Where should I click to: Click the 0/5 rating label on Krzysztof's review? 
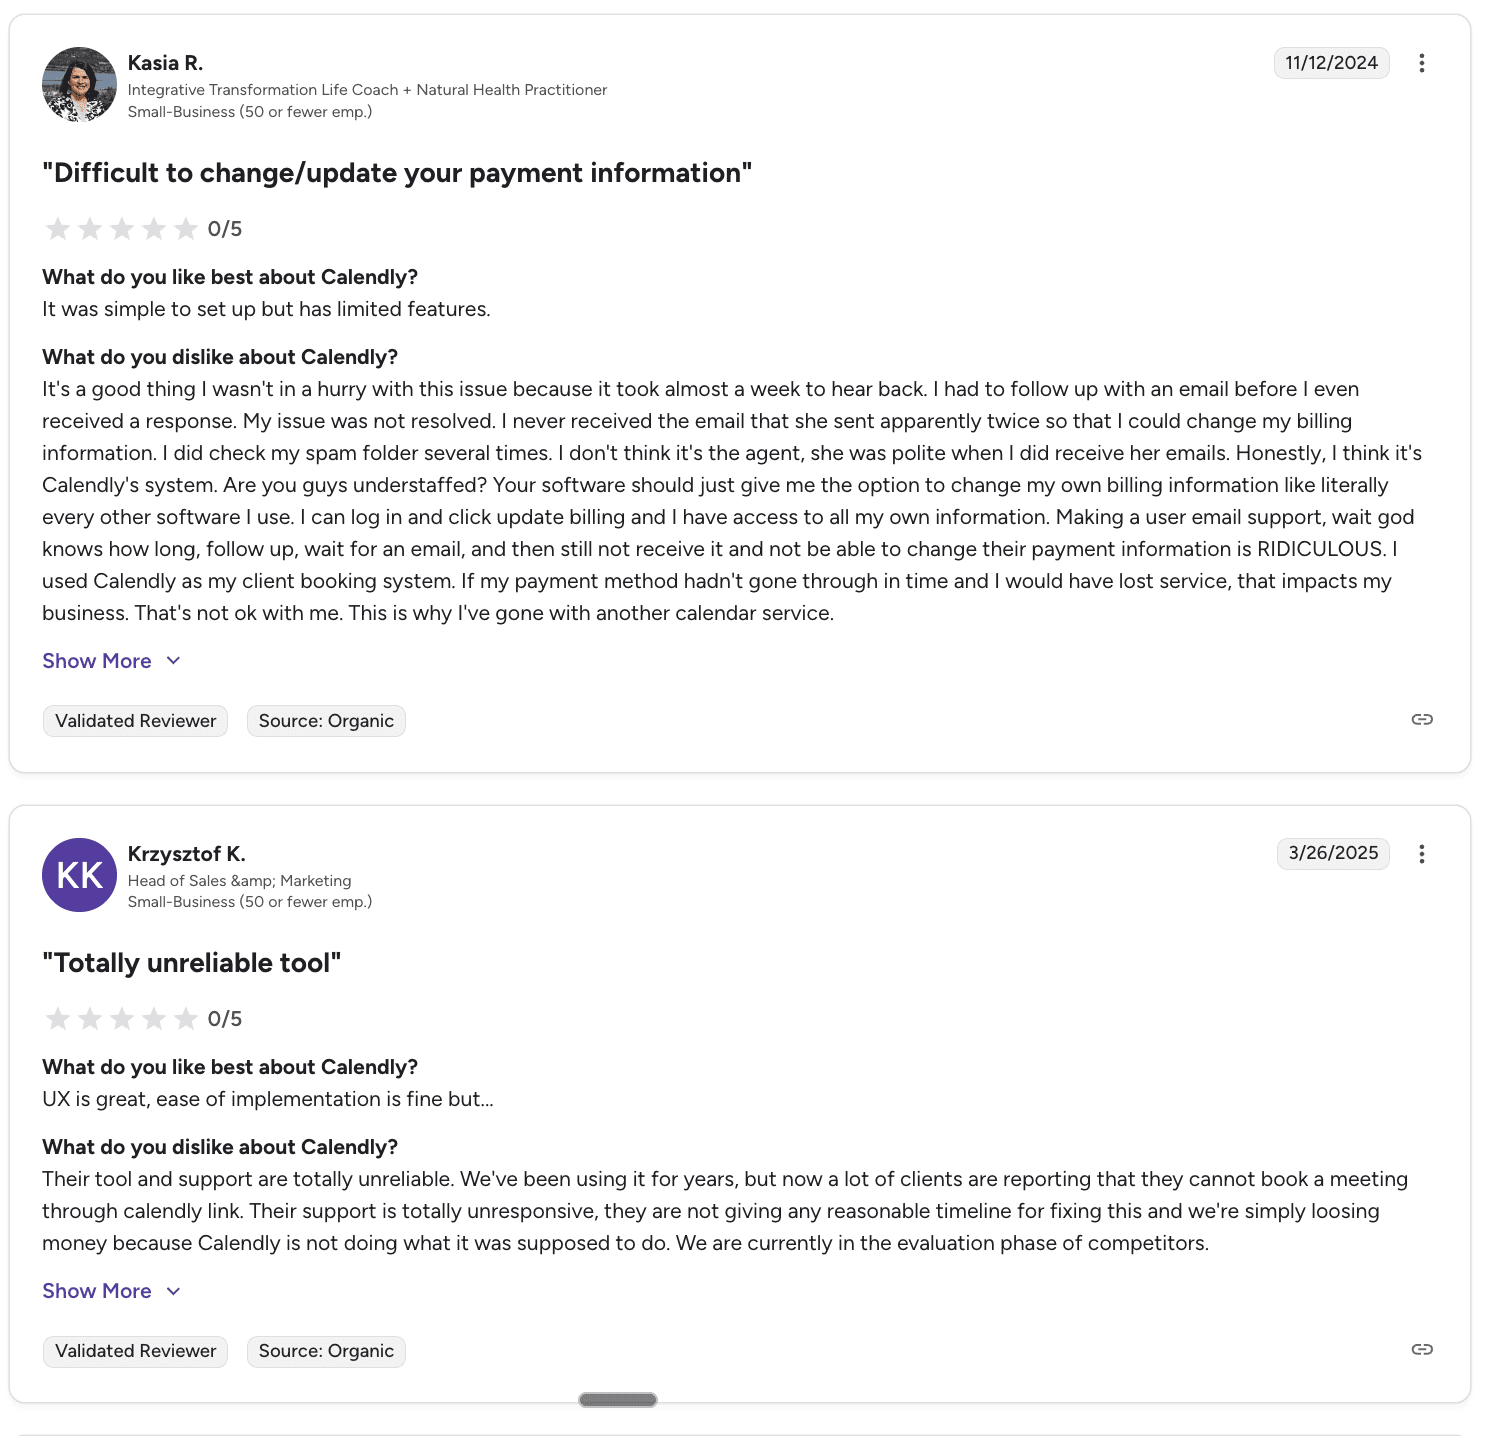(224, 1018)
